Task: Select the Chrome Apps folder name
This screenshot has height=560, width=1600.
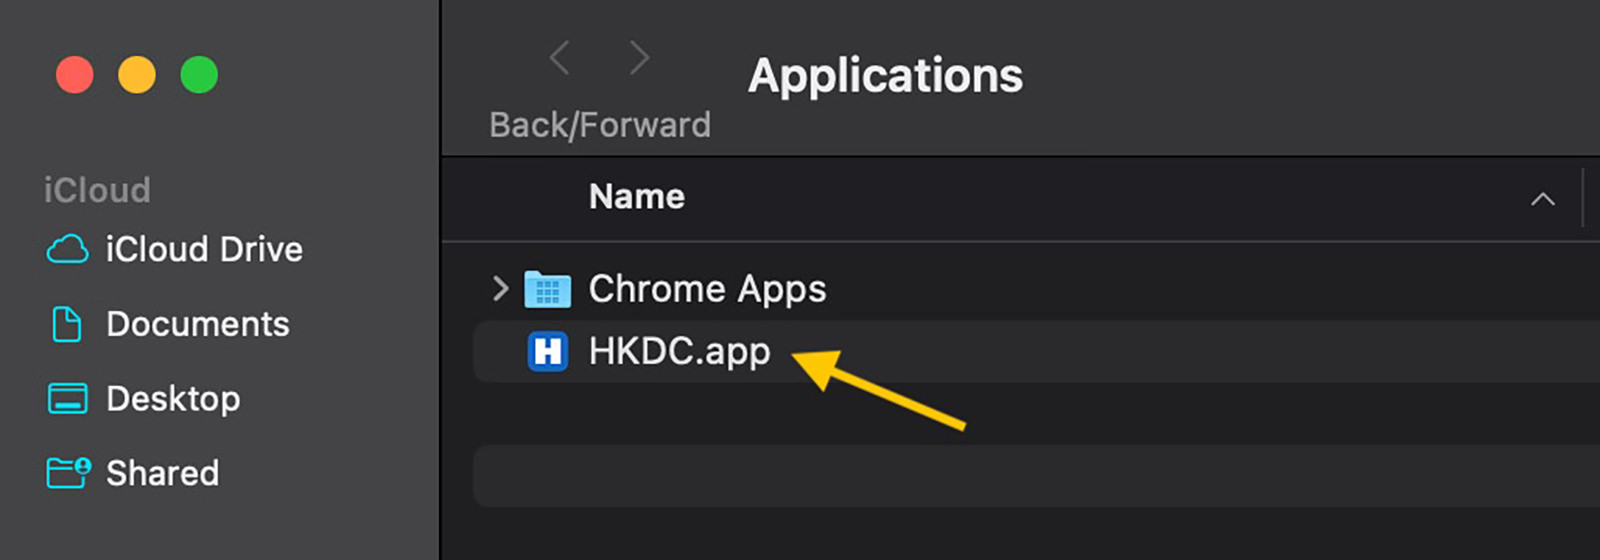Action: pyautogui.click(x=707, y=289)
